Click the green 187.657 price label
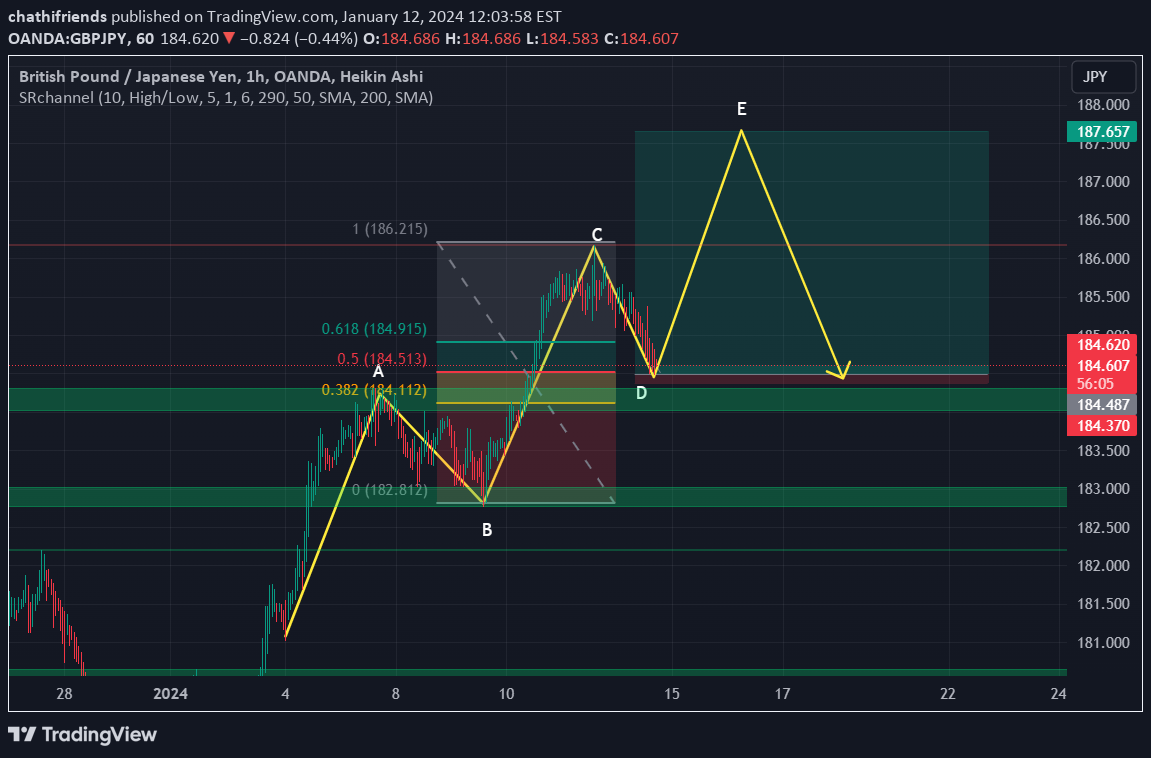 (1103, 131)
